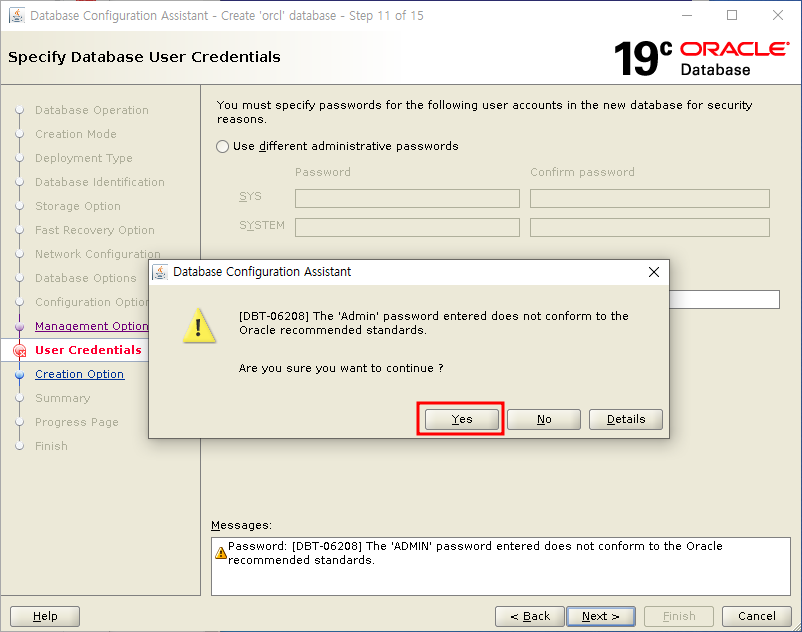Image resolution: width=802 pixels, height=632 pixels.
Task: Cancel the database creation wizard
Action: point(756,616)
